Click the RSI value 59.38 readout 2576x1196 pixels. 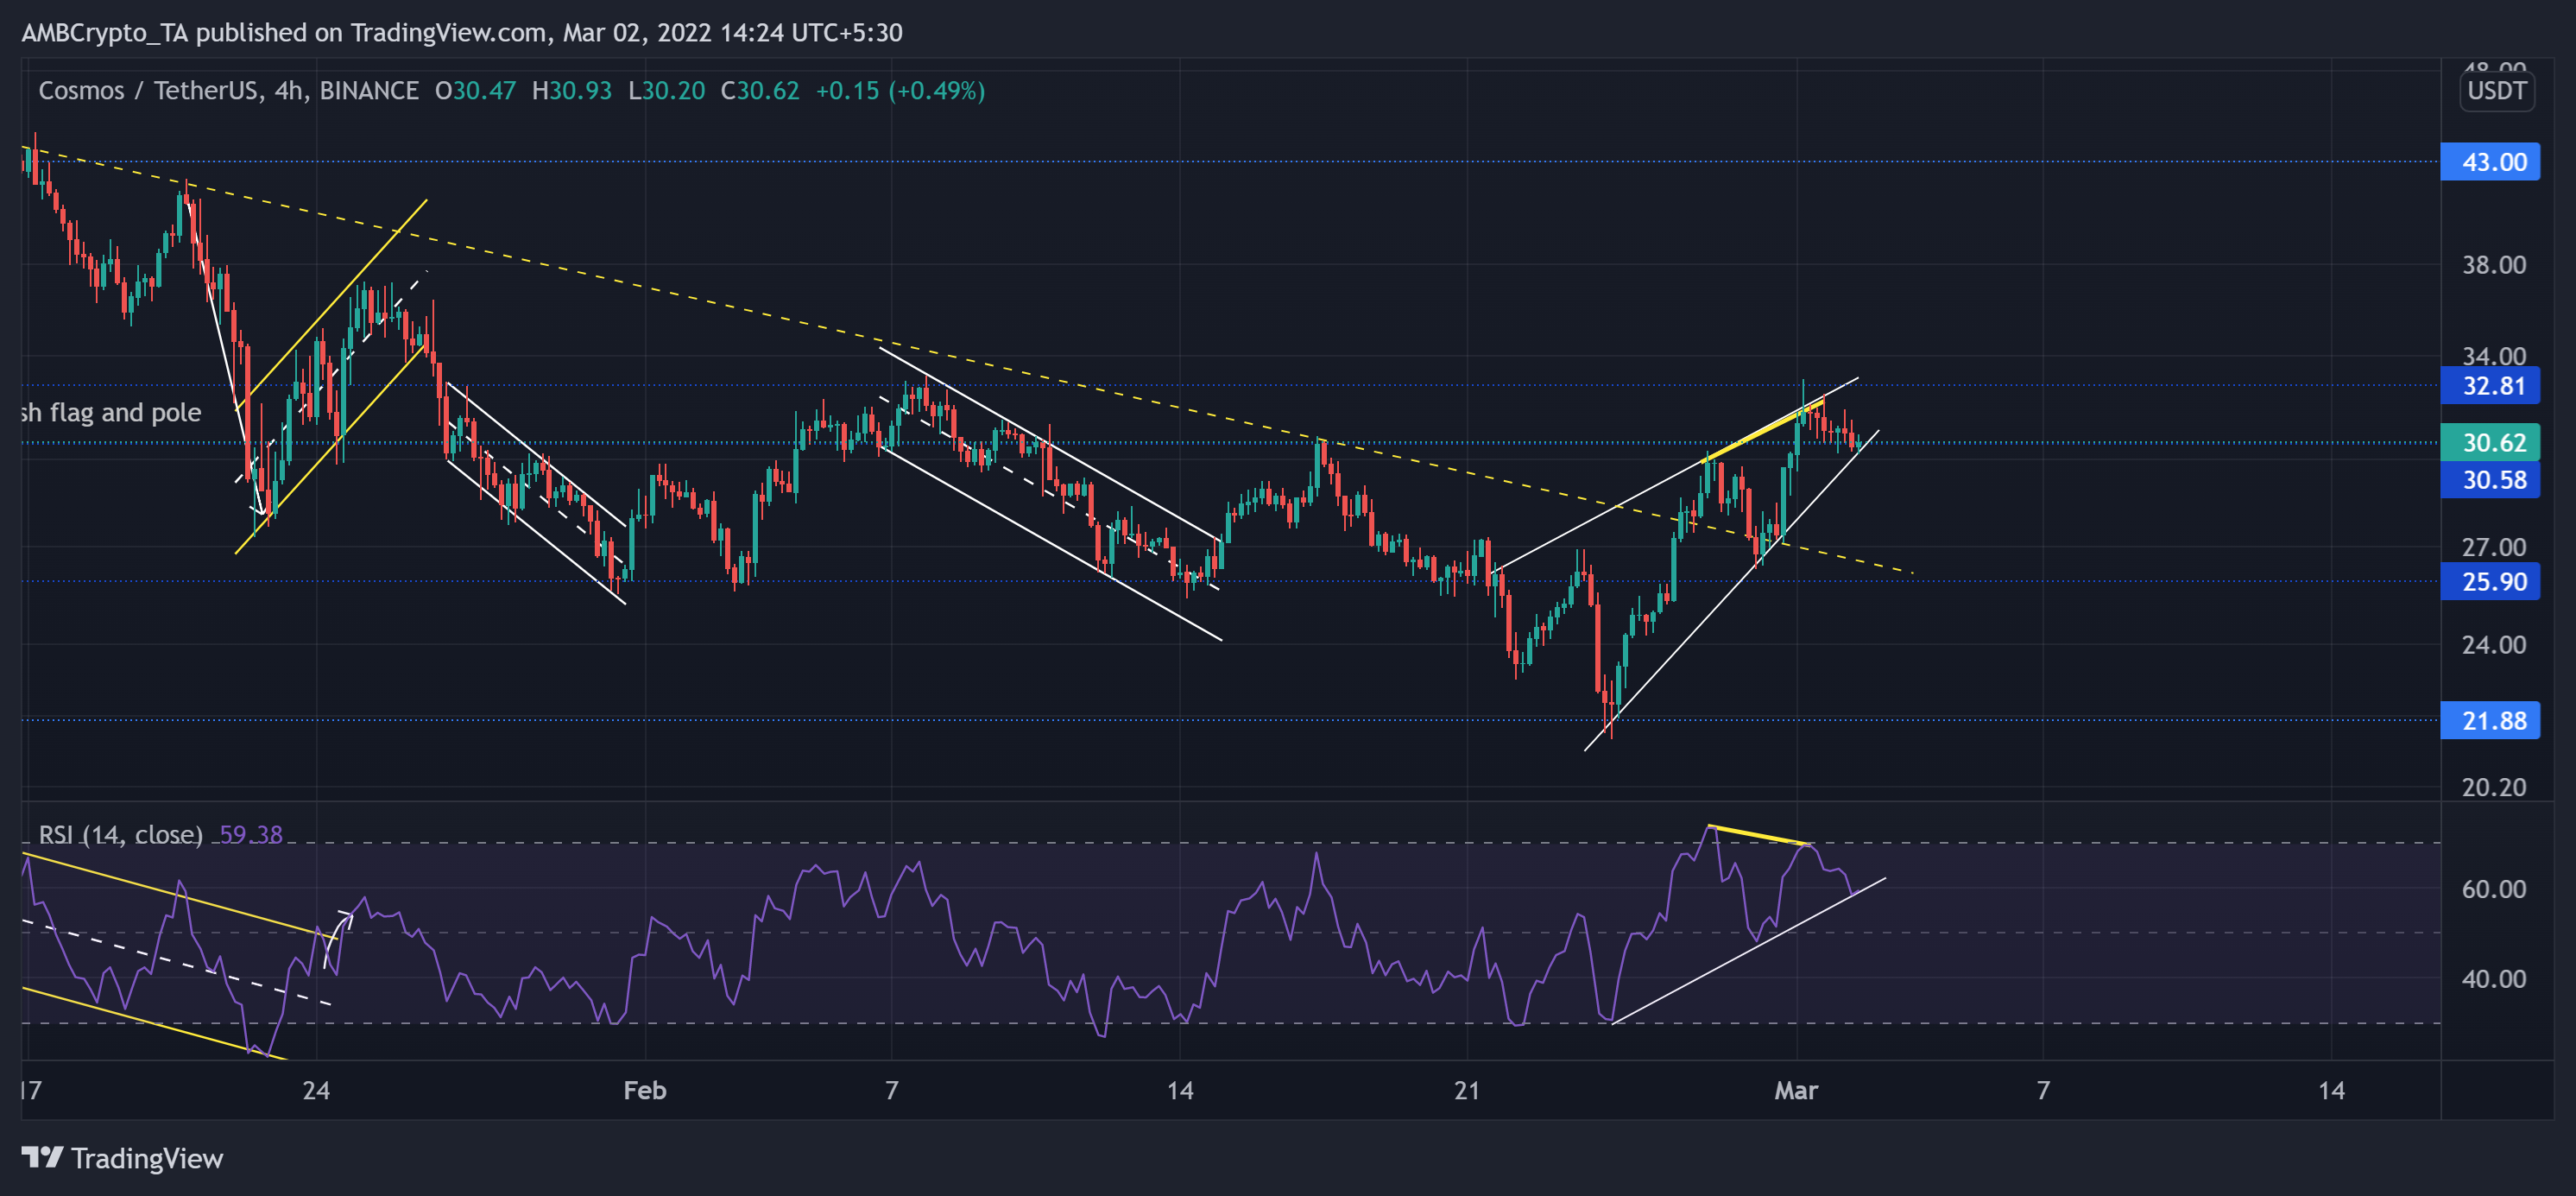[x=250, y=834]
